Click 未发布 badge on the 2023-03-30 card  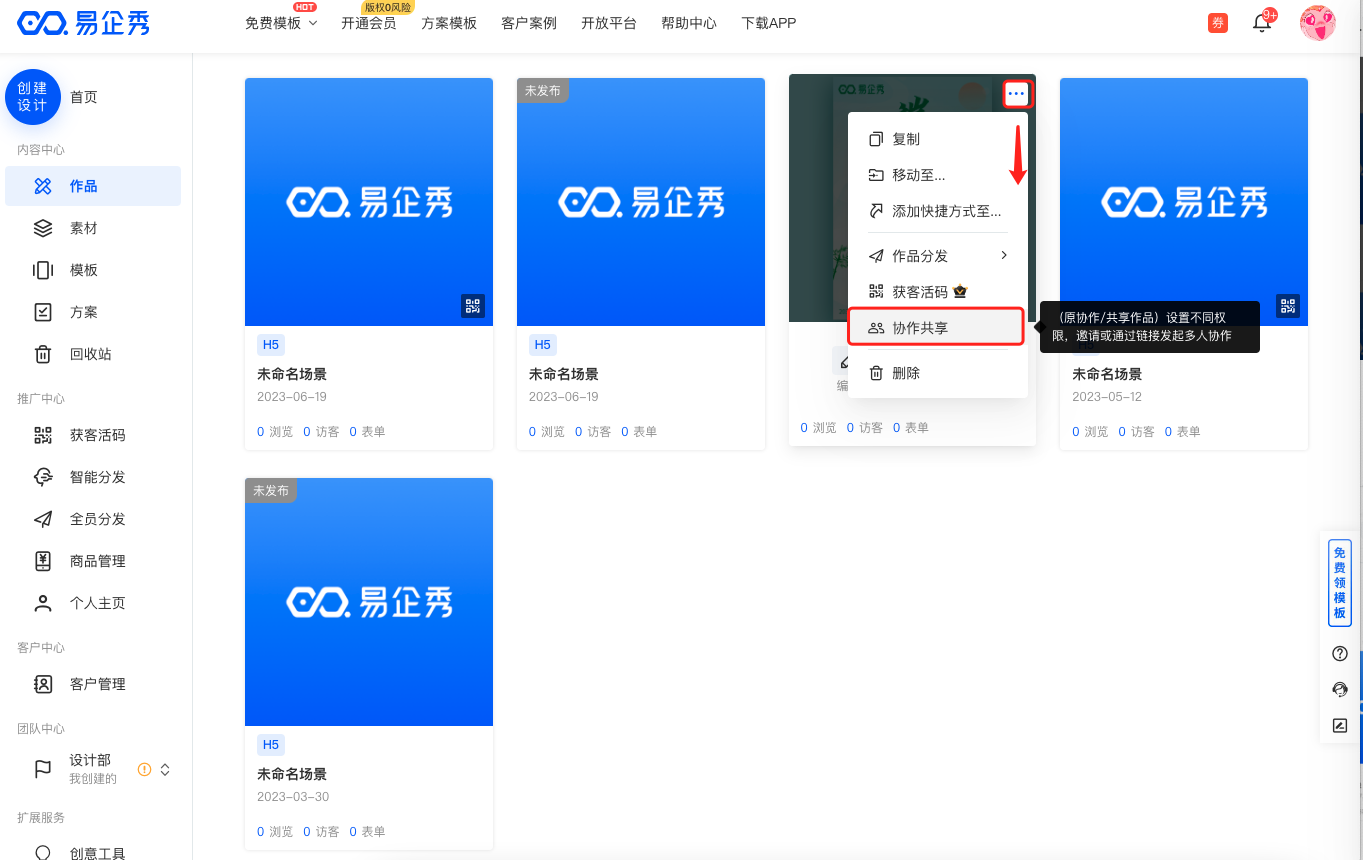[271, 490]
